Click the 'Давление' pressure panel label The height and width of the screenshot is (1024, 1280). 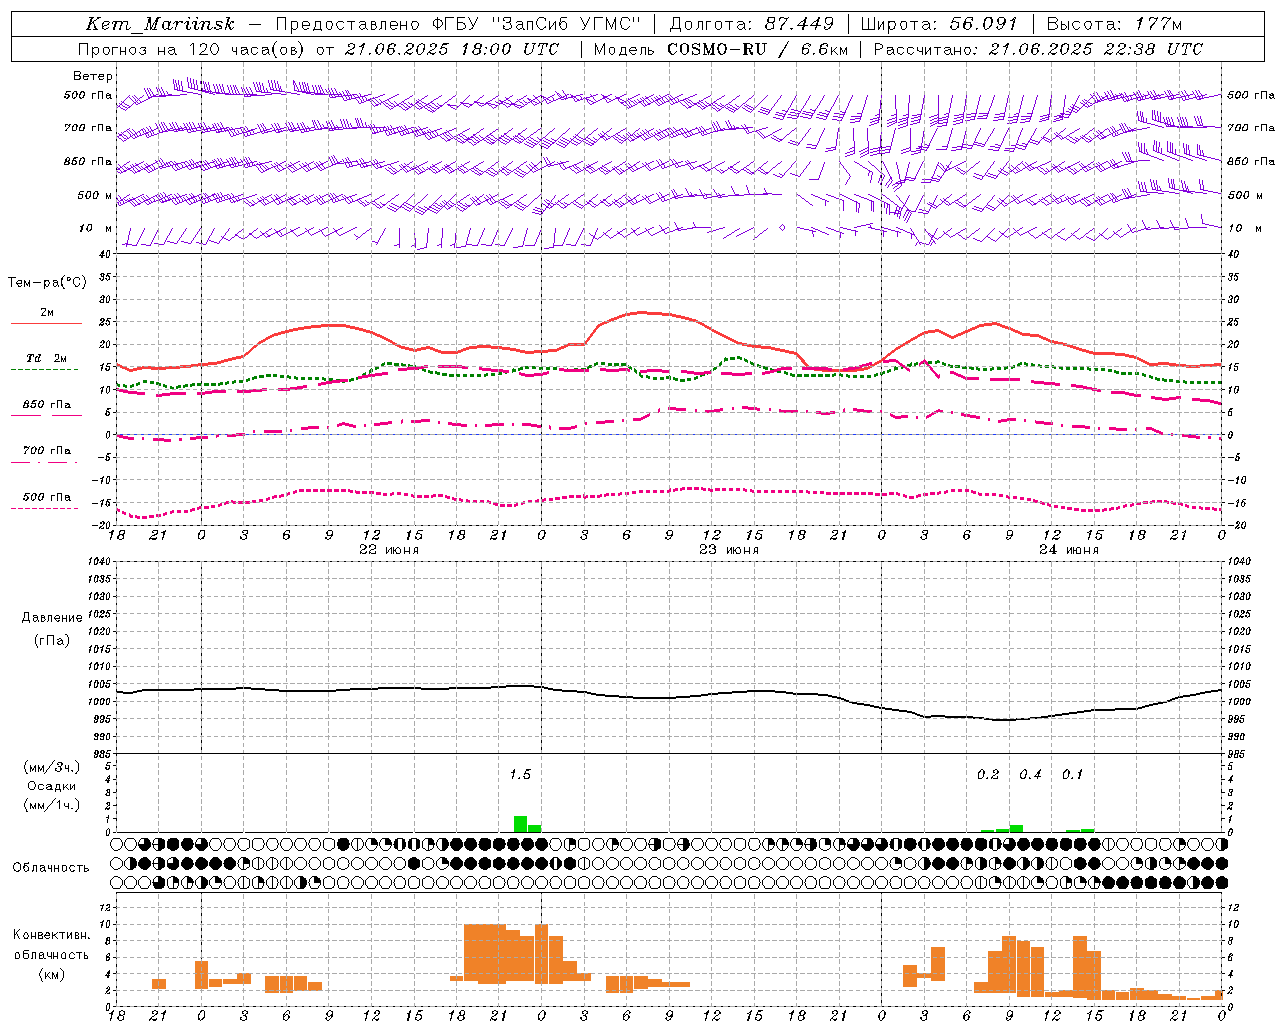(52, 618)
